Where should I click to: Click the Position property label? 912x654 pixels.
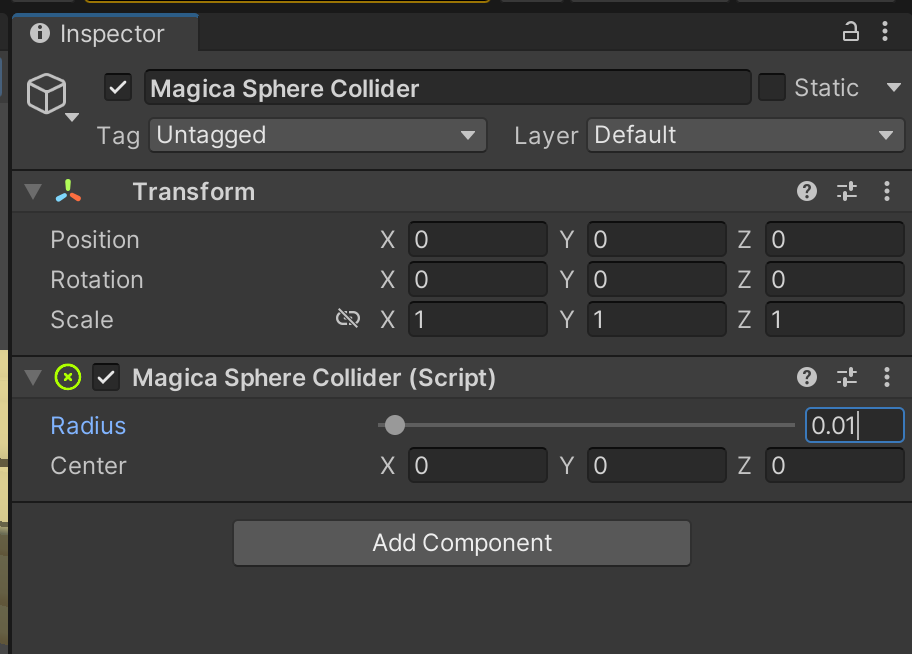click(95, 240)
